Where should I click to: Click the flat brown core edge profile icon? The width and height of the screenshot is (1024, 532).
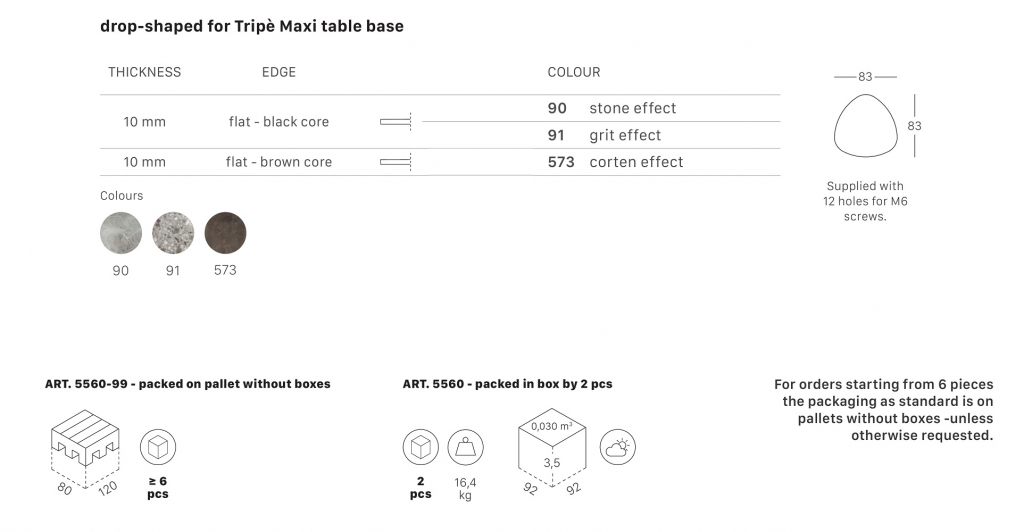tap(396, 162)
